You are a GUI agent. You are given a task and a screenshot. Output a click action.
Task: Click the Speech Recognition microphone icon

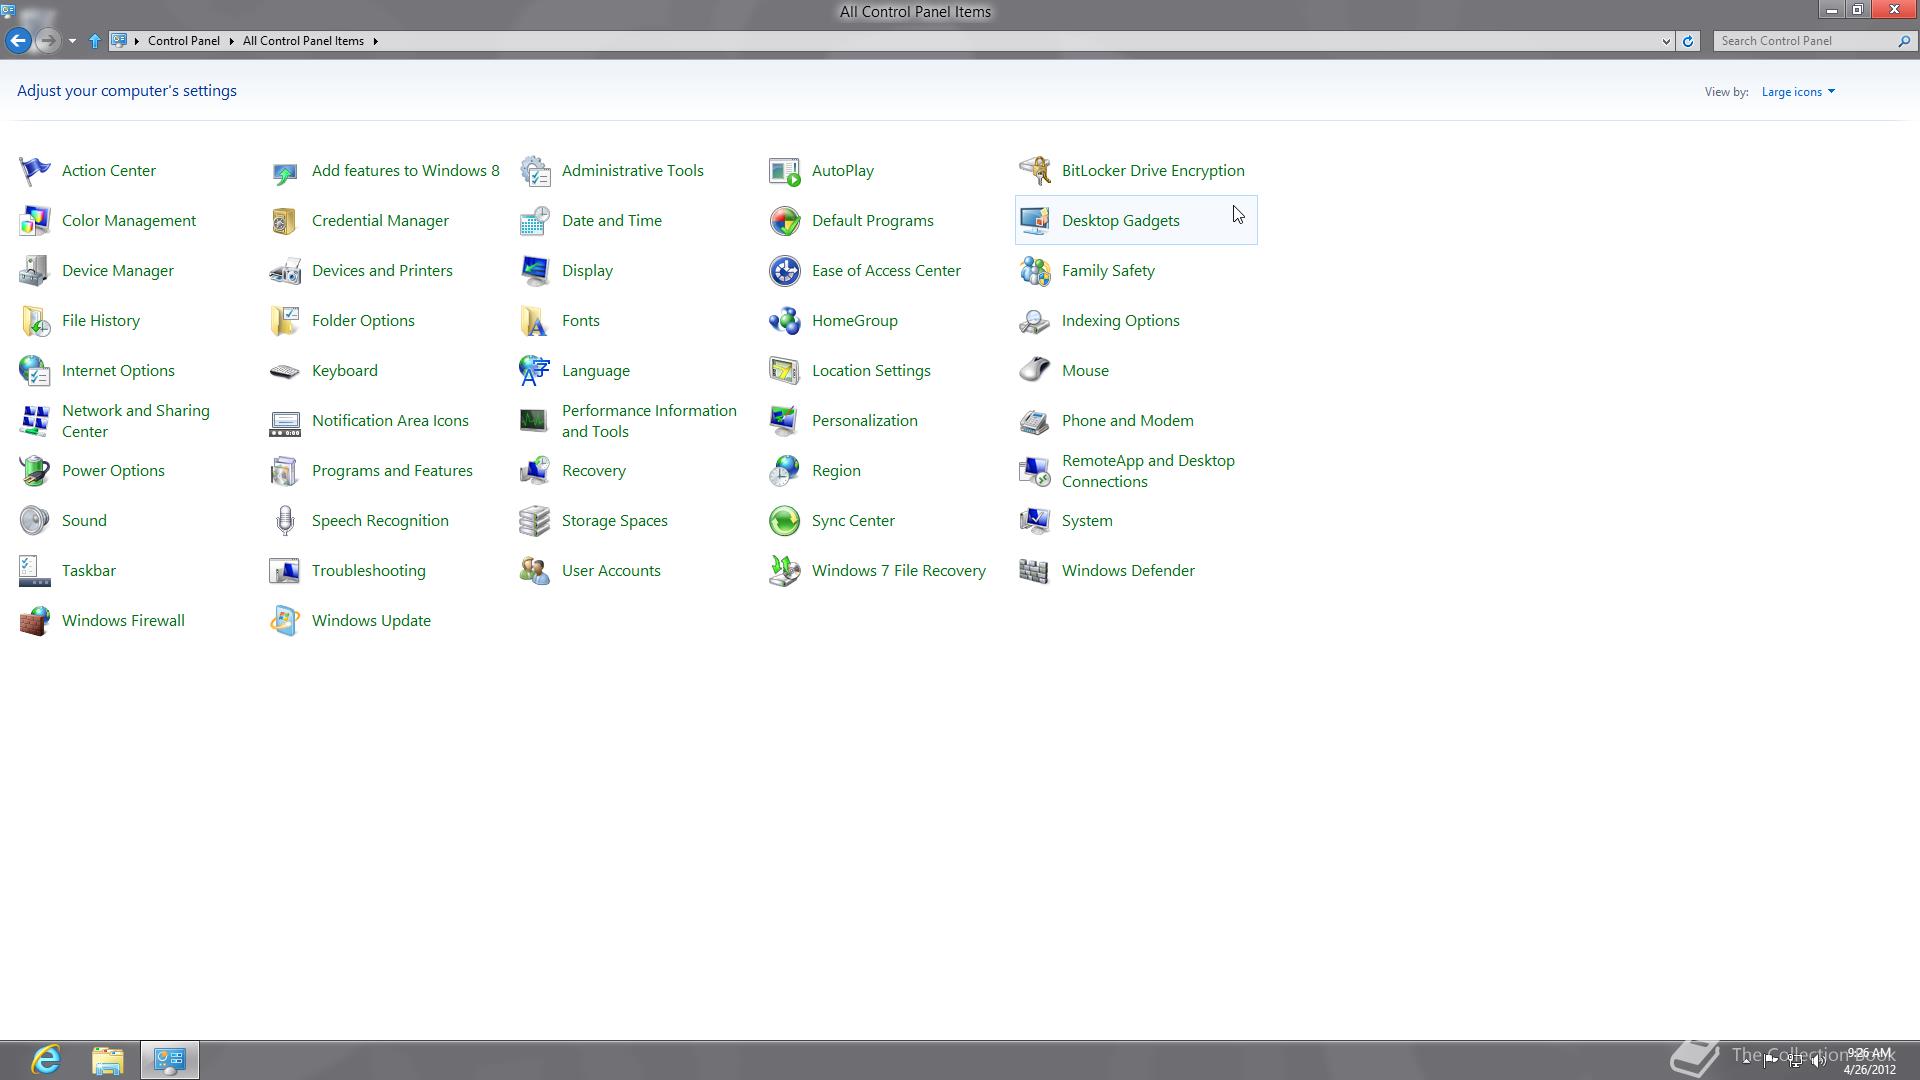[285, 521]
